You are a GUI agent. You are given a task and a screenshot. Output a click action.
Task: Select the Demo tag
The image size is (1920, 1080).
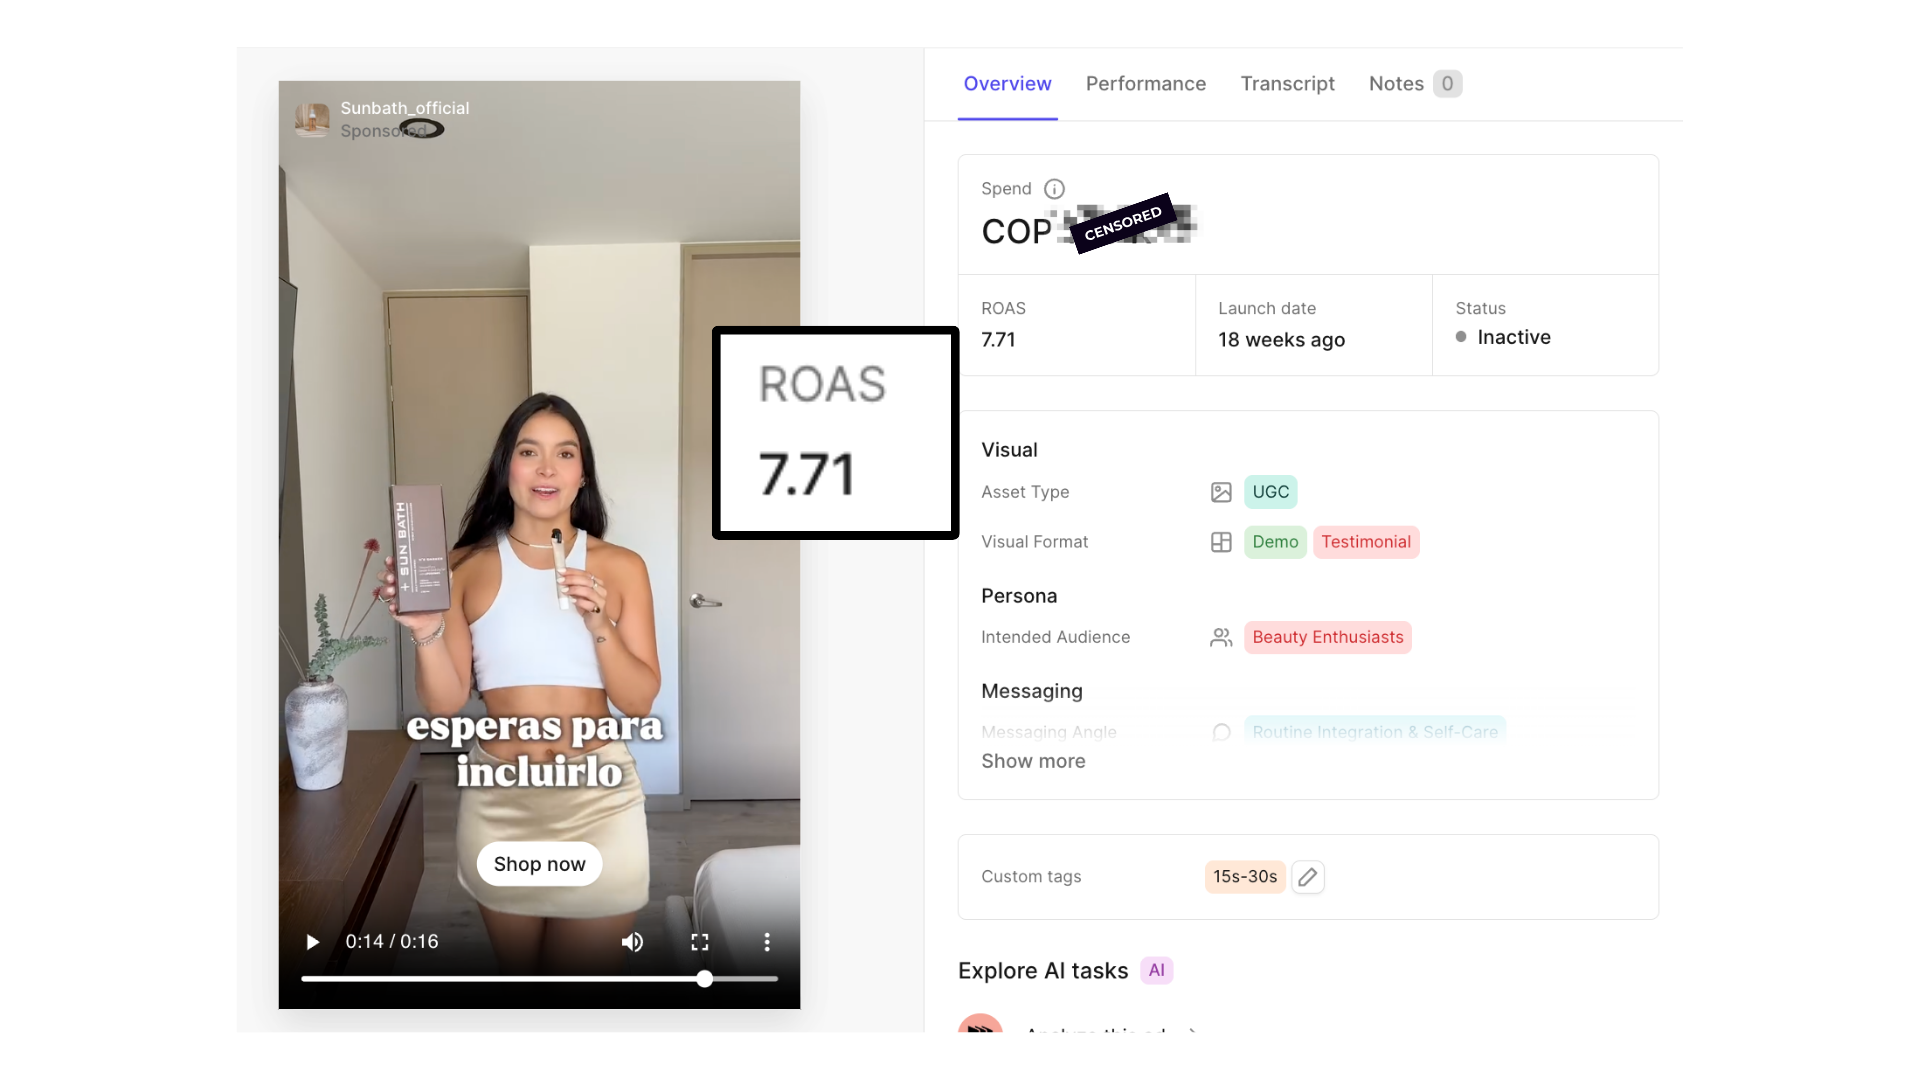click(1275, 542)
